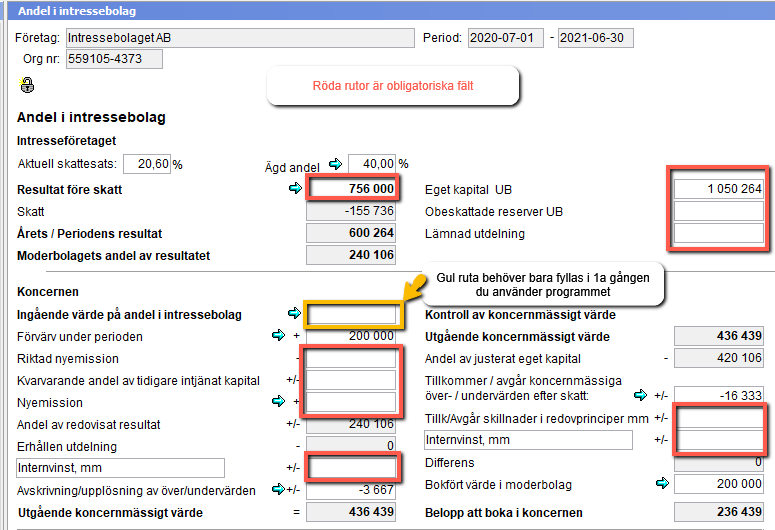Click the Eget kapital UB field
Screen dimensions: 775x530
719,189
